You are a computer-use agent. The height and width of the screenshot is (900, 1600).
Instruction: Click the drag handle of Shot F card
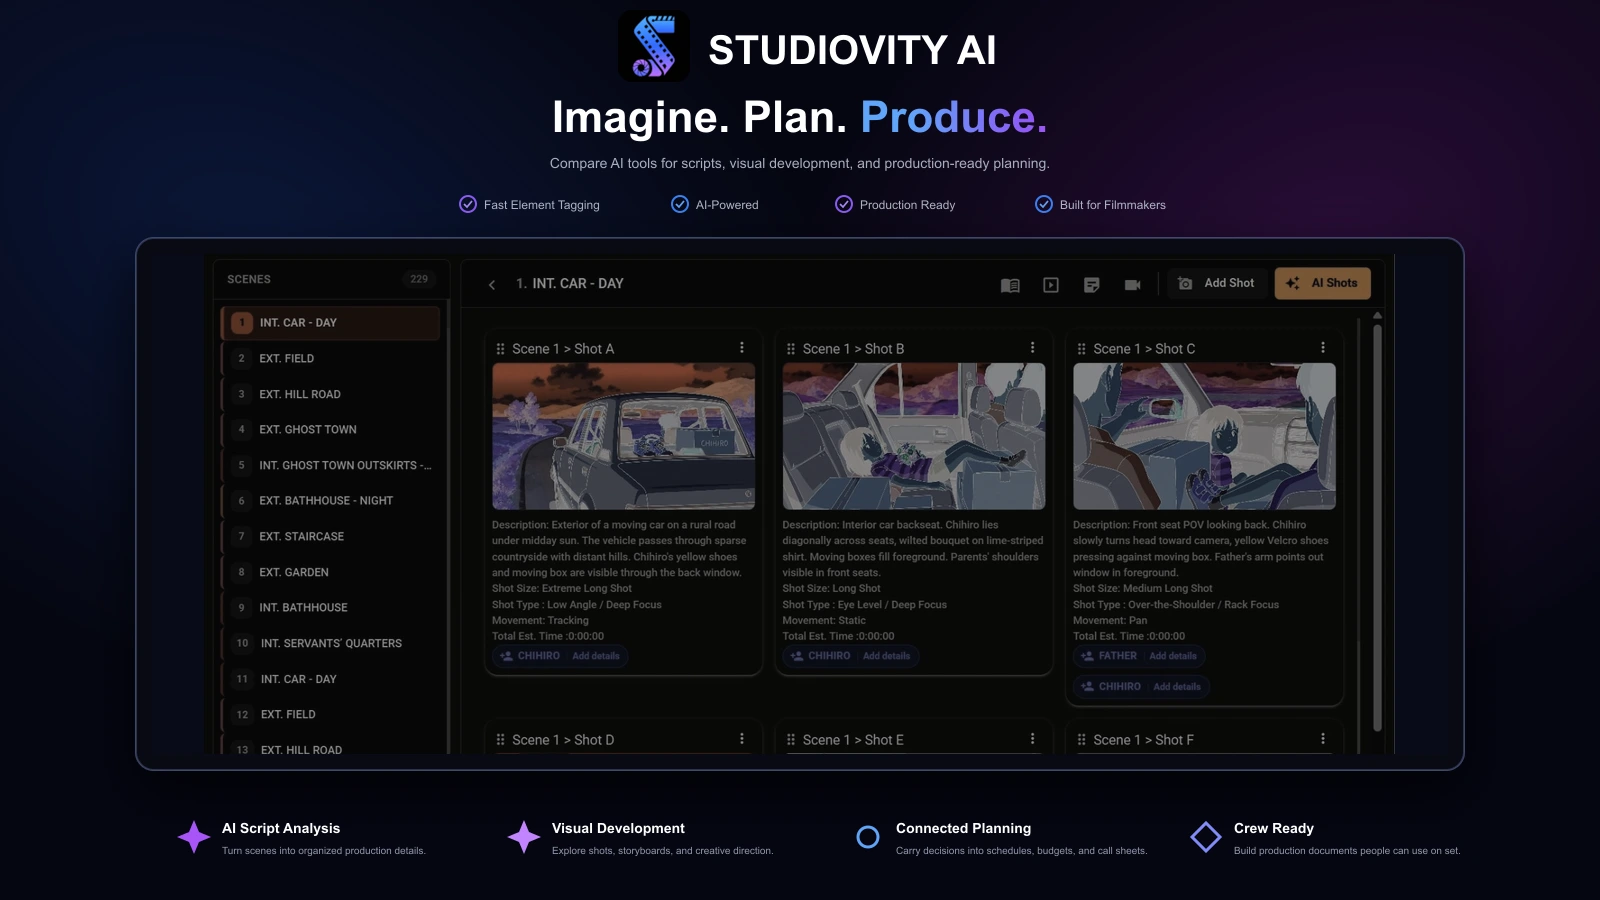point(1081,740)
